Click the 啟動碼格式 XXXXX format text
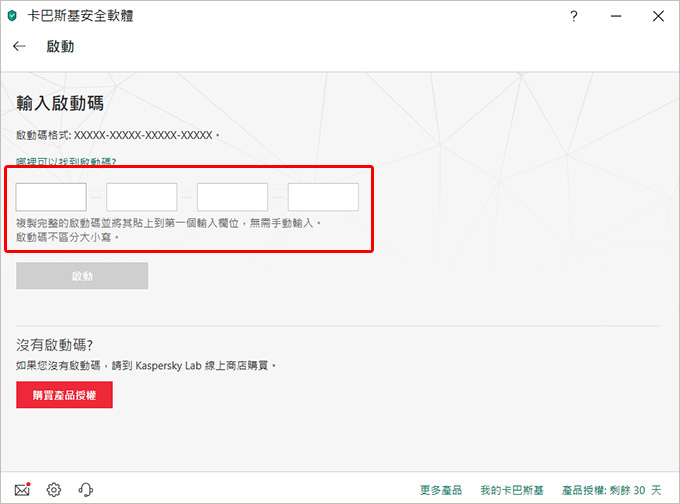 [118, 135]
